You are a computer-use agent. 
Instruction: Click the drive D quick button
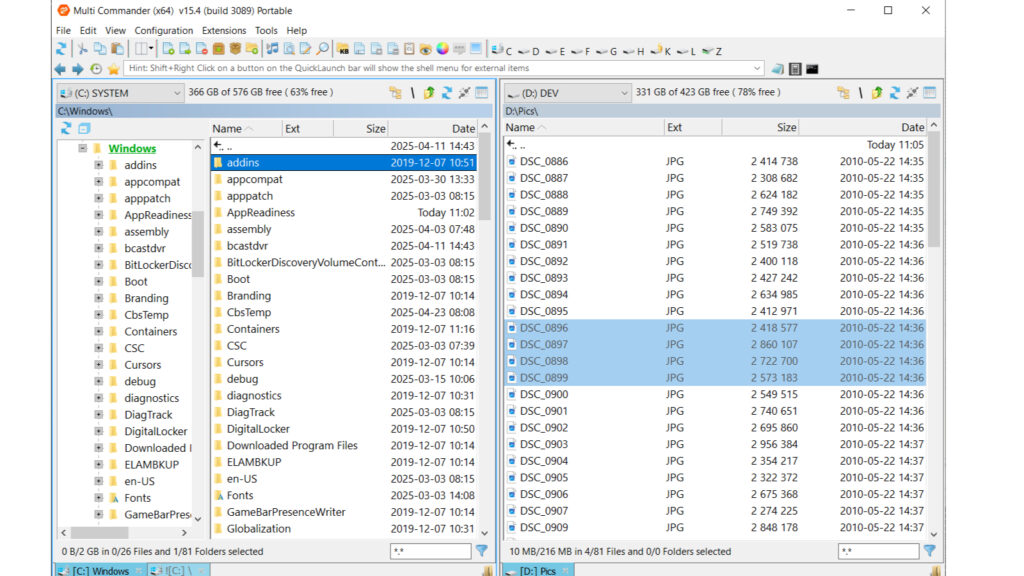(528, 51)
